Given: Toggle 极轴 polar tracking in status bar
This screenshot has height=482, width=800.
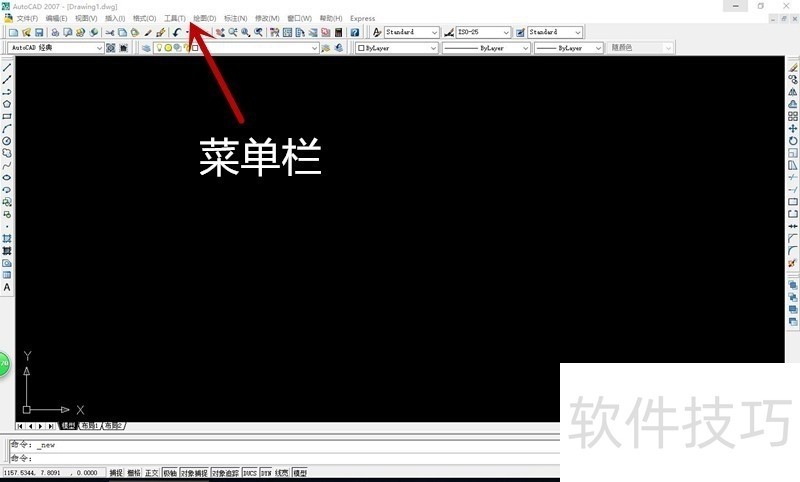Looking at the screenshot, I should tap(170, 473).
